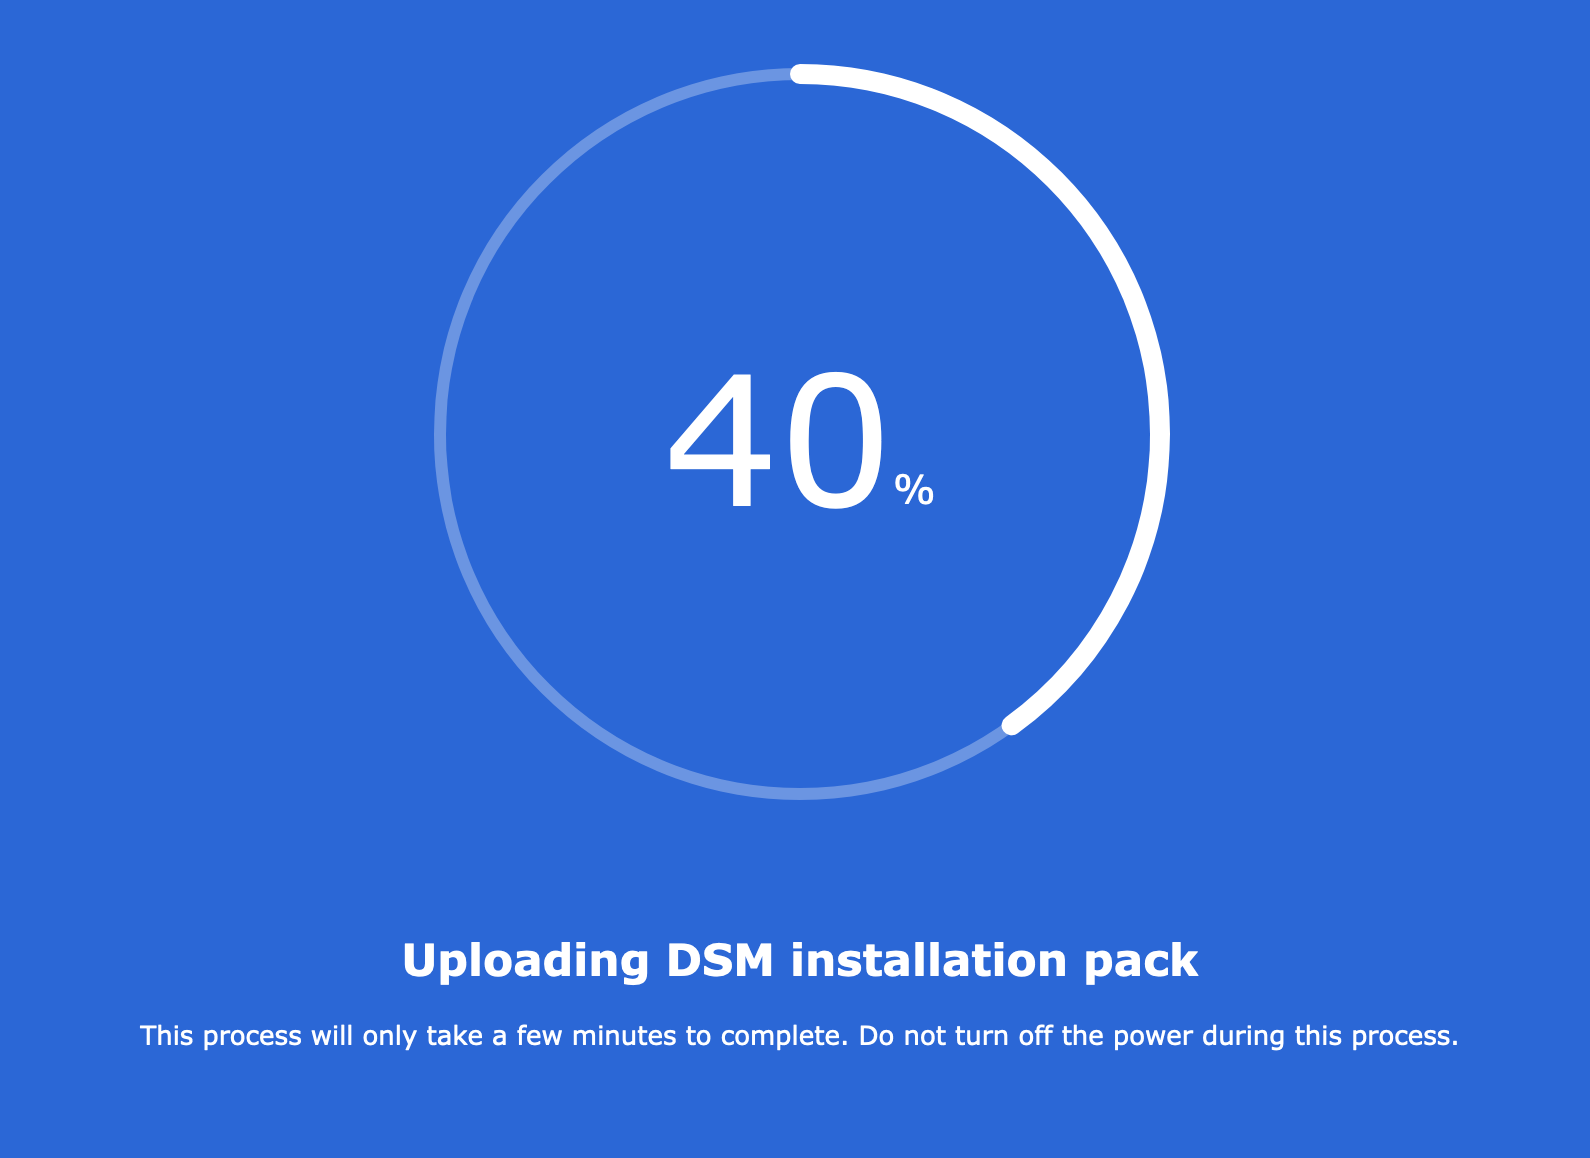Click the Uploading DSM installation pack heading
The height and width of the screenshot is (1158, 1590).
coord(800,961)
